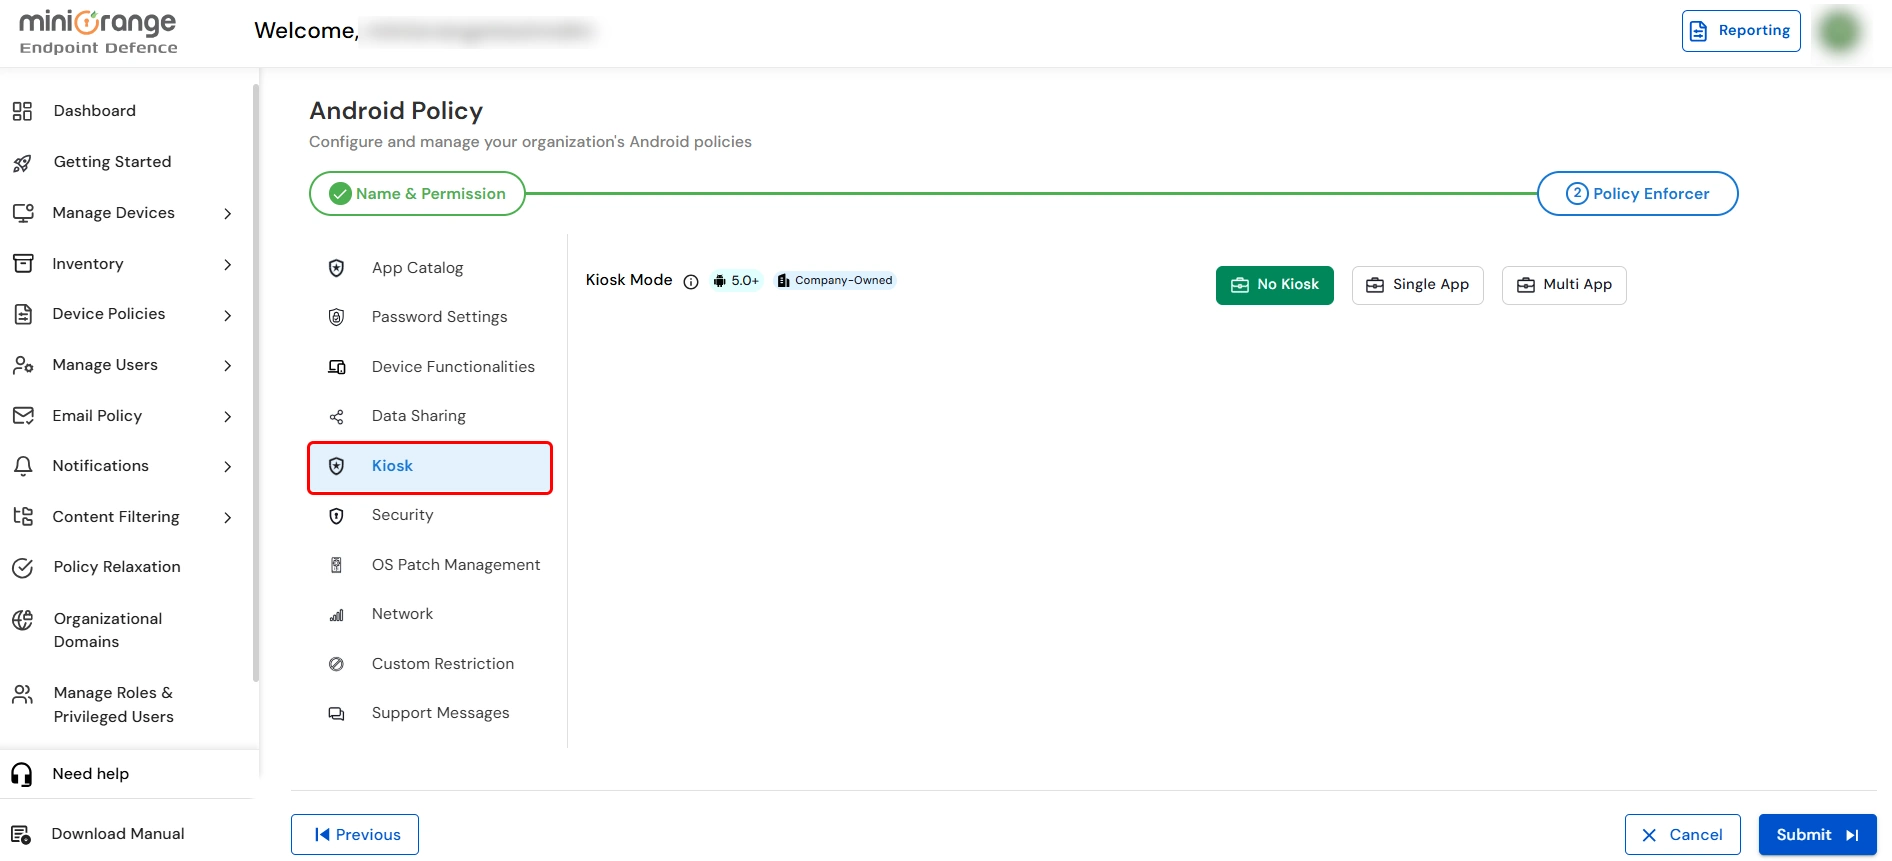Cancel the Android policy
The height and width of the screenshot is (861, 1892).
coord(1683,835)
